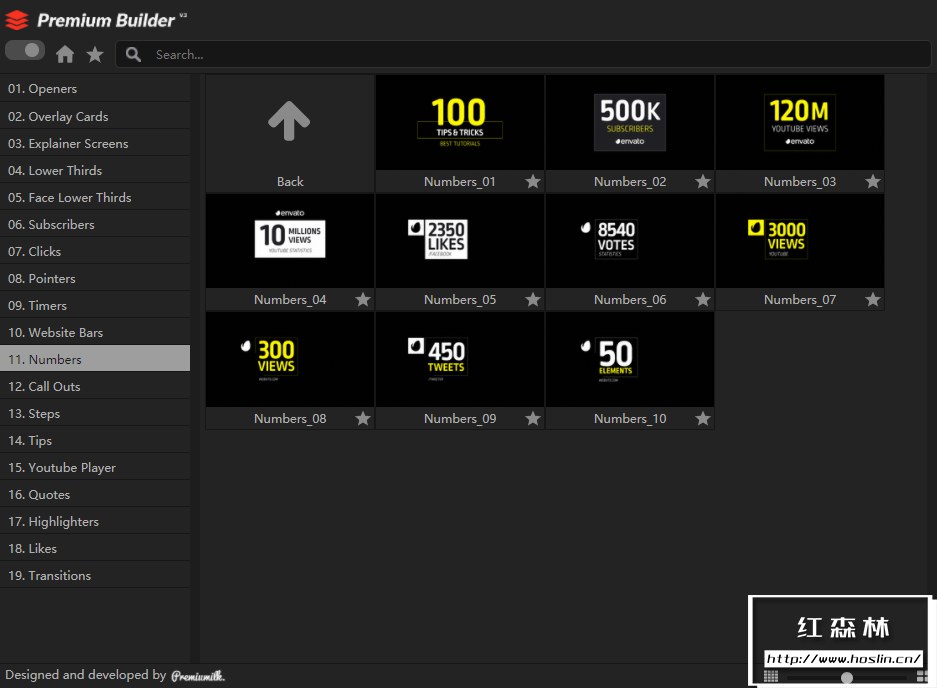This screenshot has width=937, height=688.
Task: Click the Numbers_01 label
Action: click(460, 182)
